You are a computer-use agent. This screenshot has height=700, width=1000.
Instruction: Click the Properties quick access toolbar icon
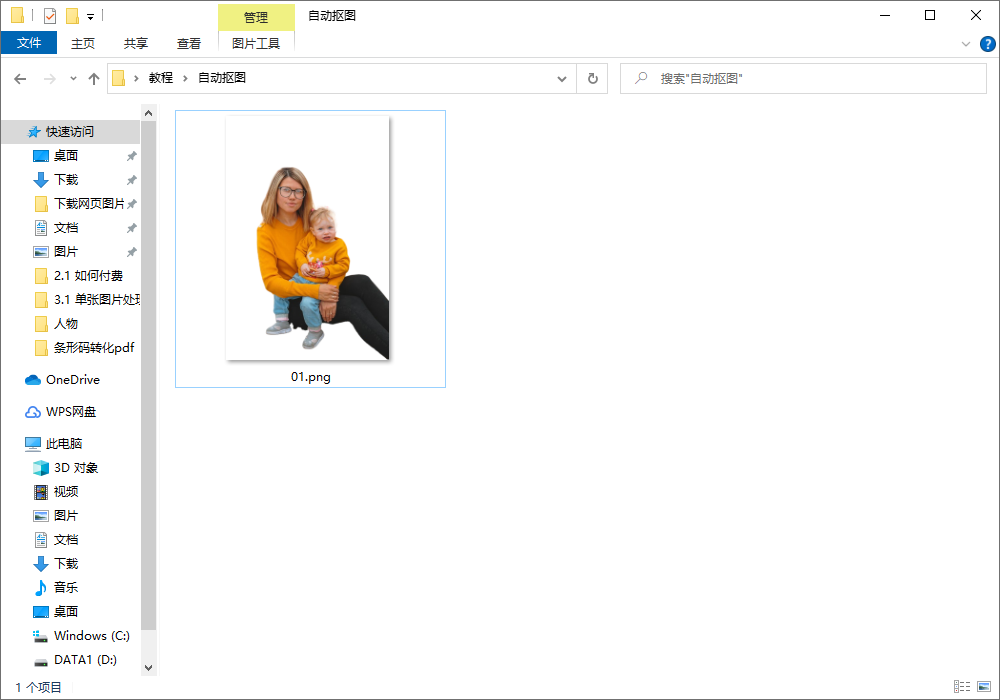[50, 15]
